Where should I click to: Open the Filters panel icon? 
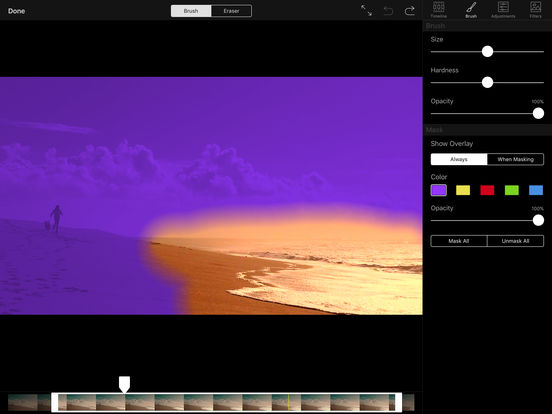[535, 10]
